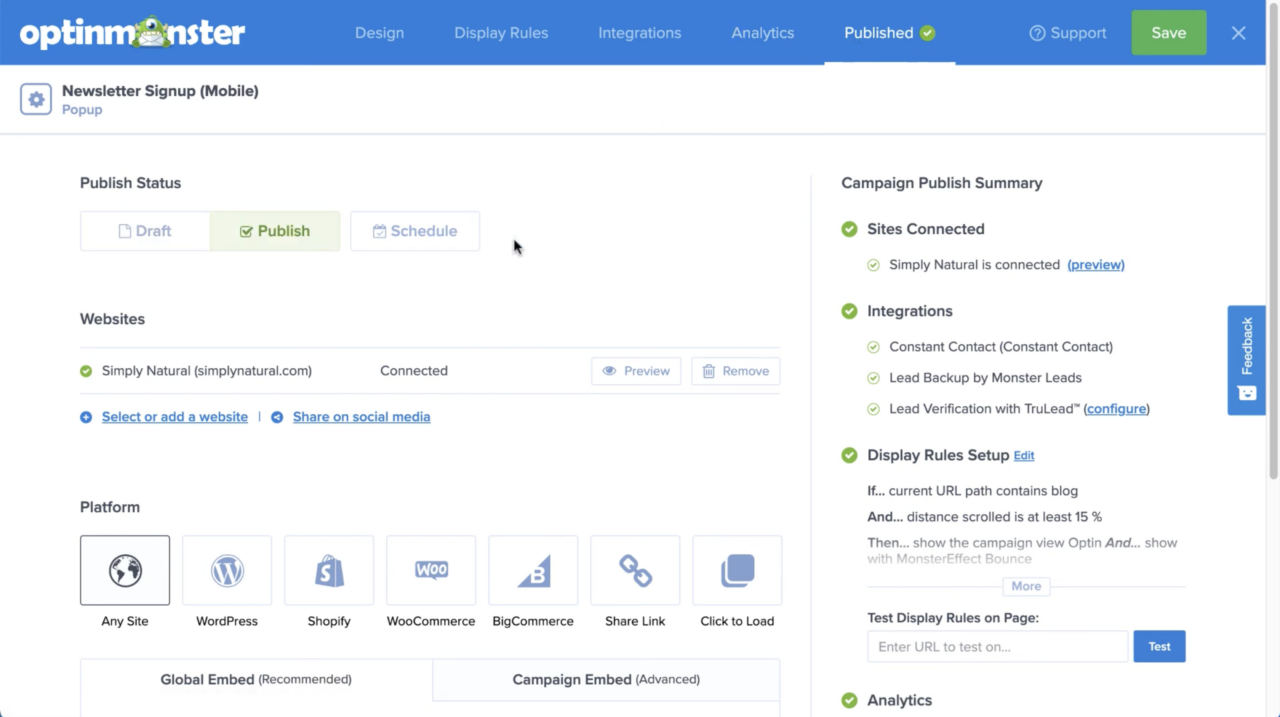Choose the Shopify platform icon
The image size is (1280, 717).
tap(329, 571)
